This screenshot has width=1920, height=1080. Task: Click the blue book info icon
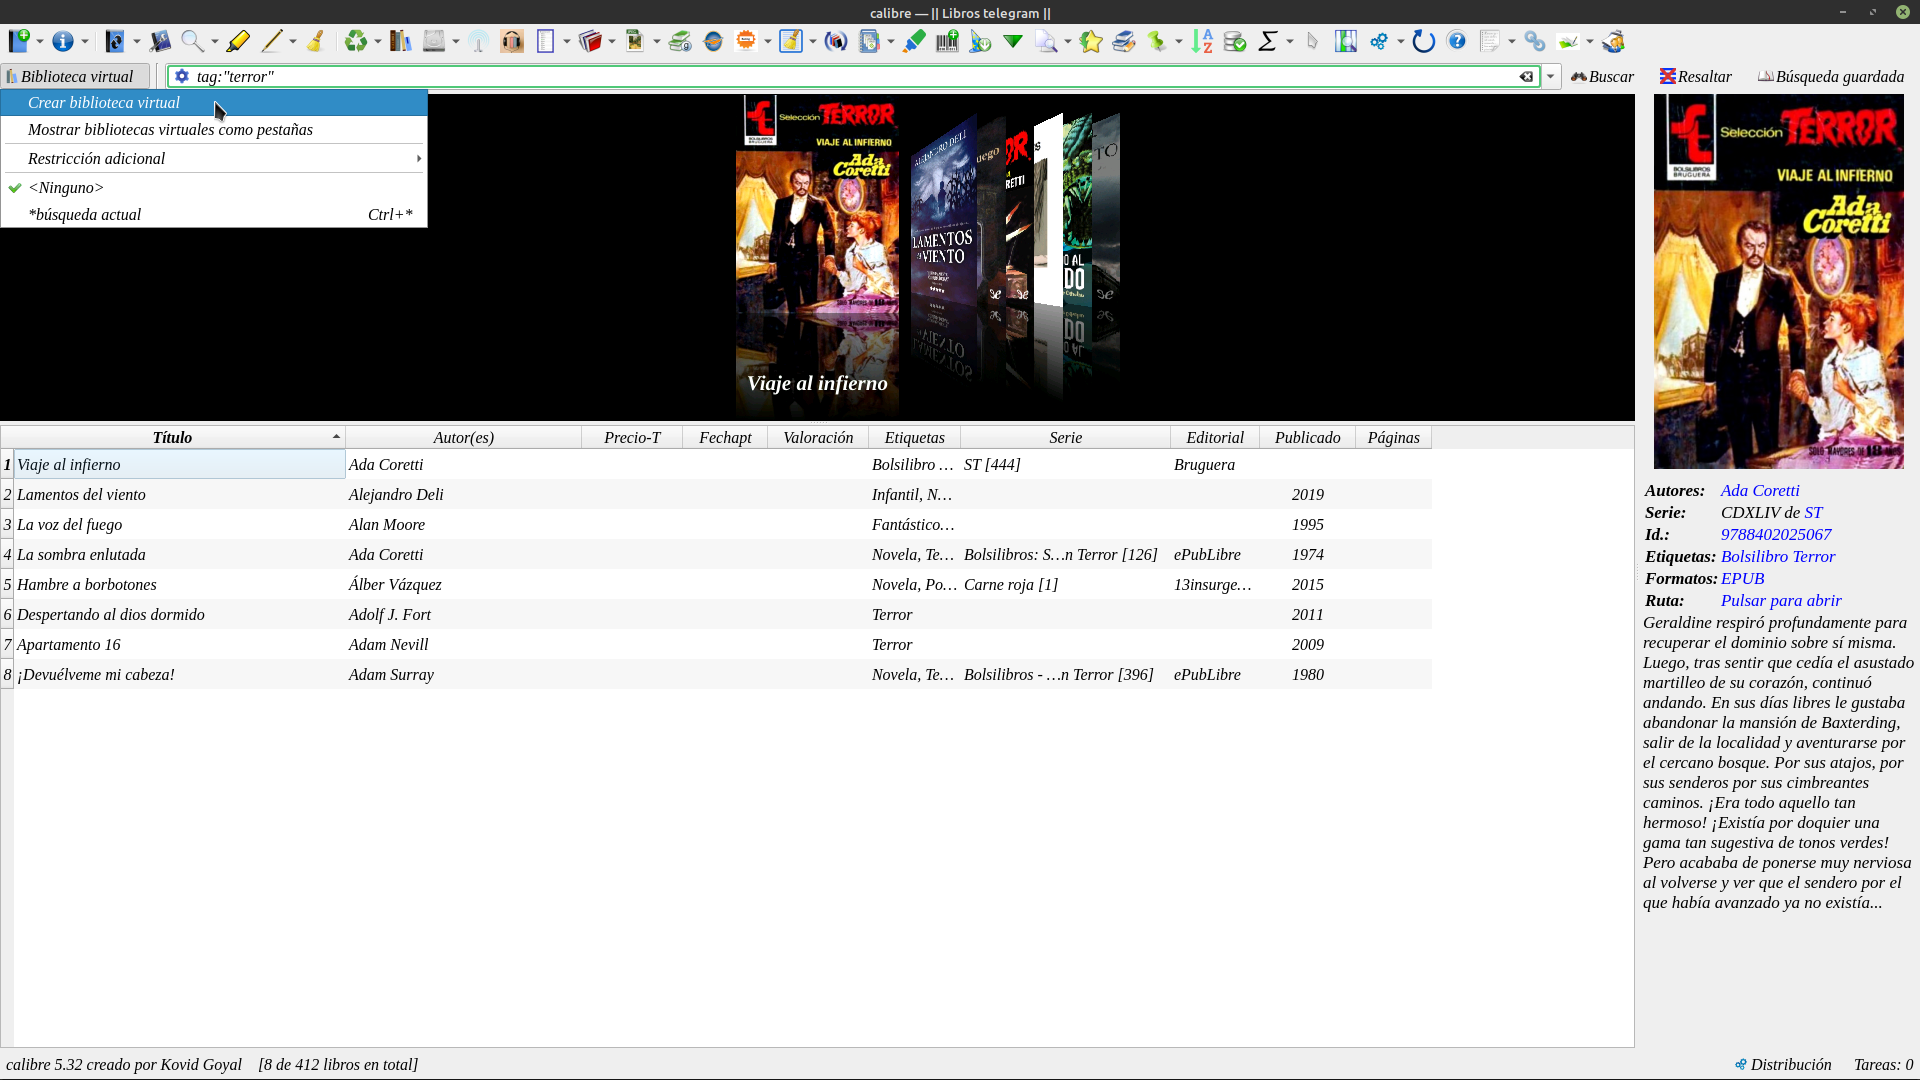point(63,41)
